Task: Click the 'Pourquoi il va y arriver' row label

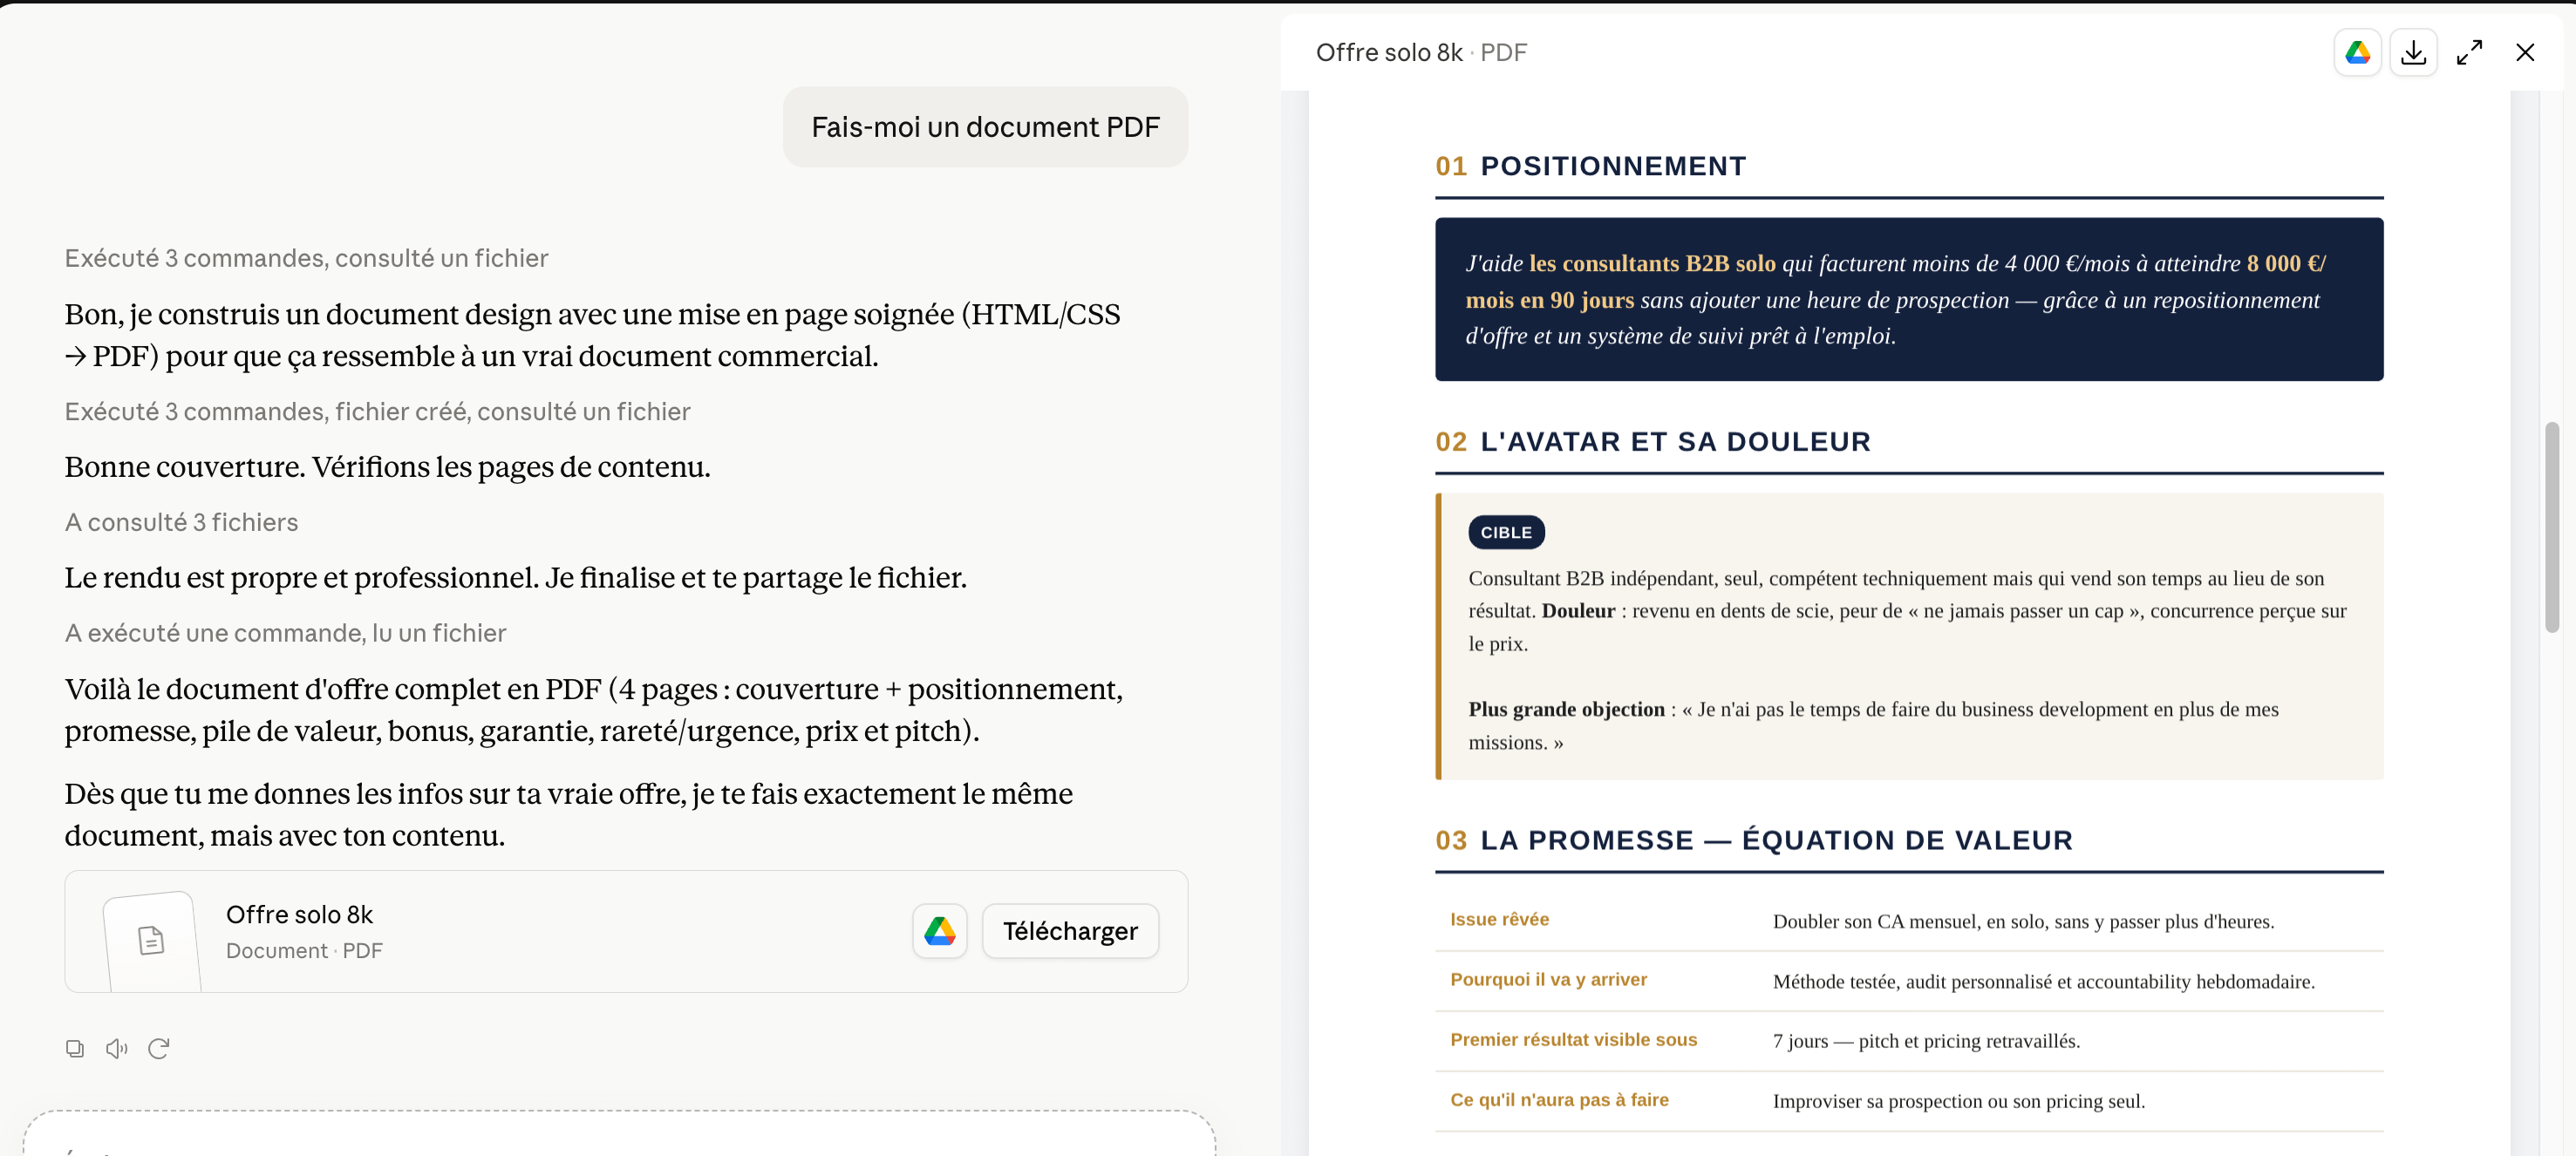Action: pos(1548,979)
